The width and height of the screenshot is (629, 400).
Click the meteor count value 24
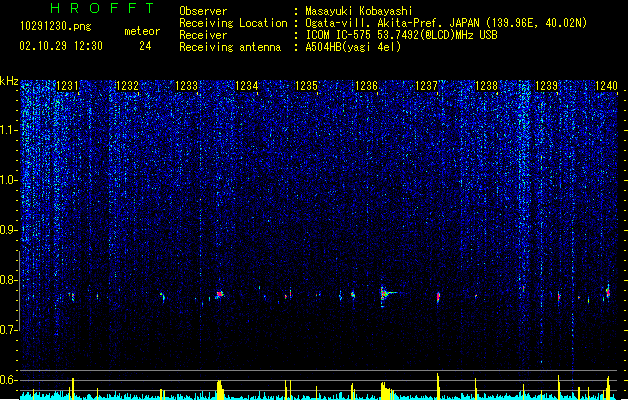pyautogui.click(x=145, y=46)
